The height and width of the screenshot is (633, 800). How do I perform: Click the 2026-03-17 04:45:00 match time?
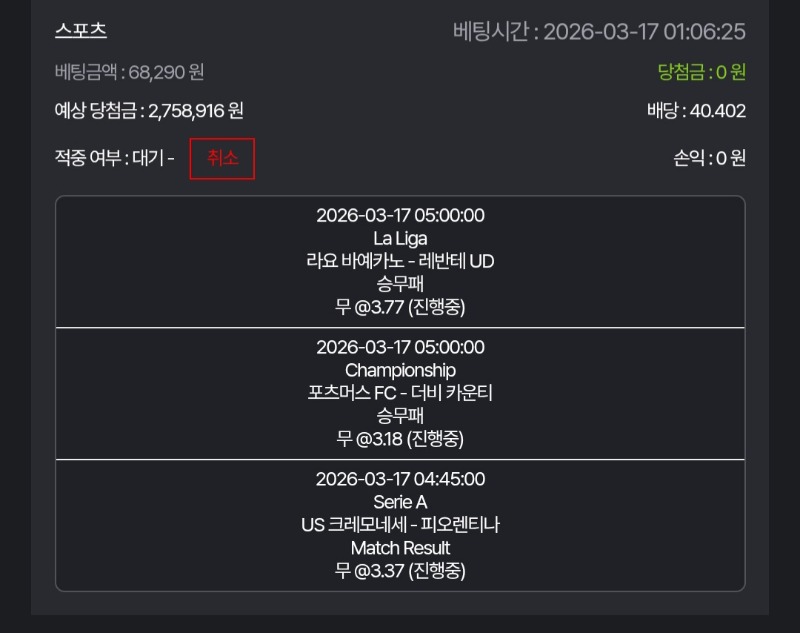pos(400,479)
